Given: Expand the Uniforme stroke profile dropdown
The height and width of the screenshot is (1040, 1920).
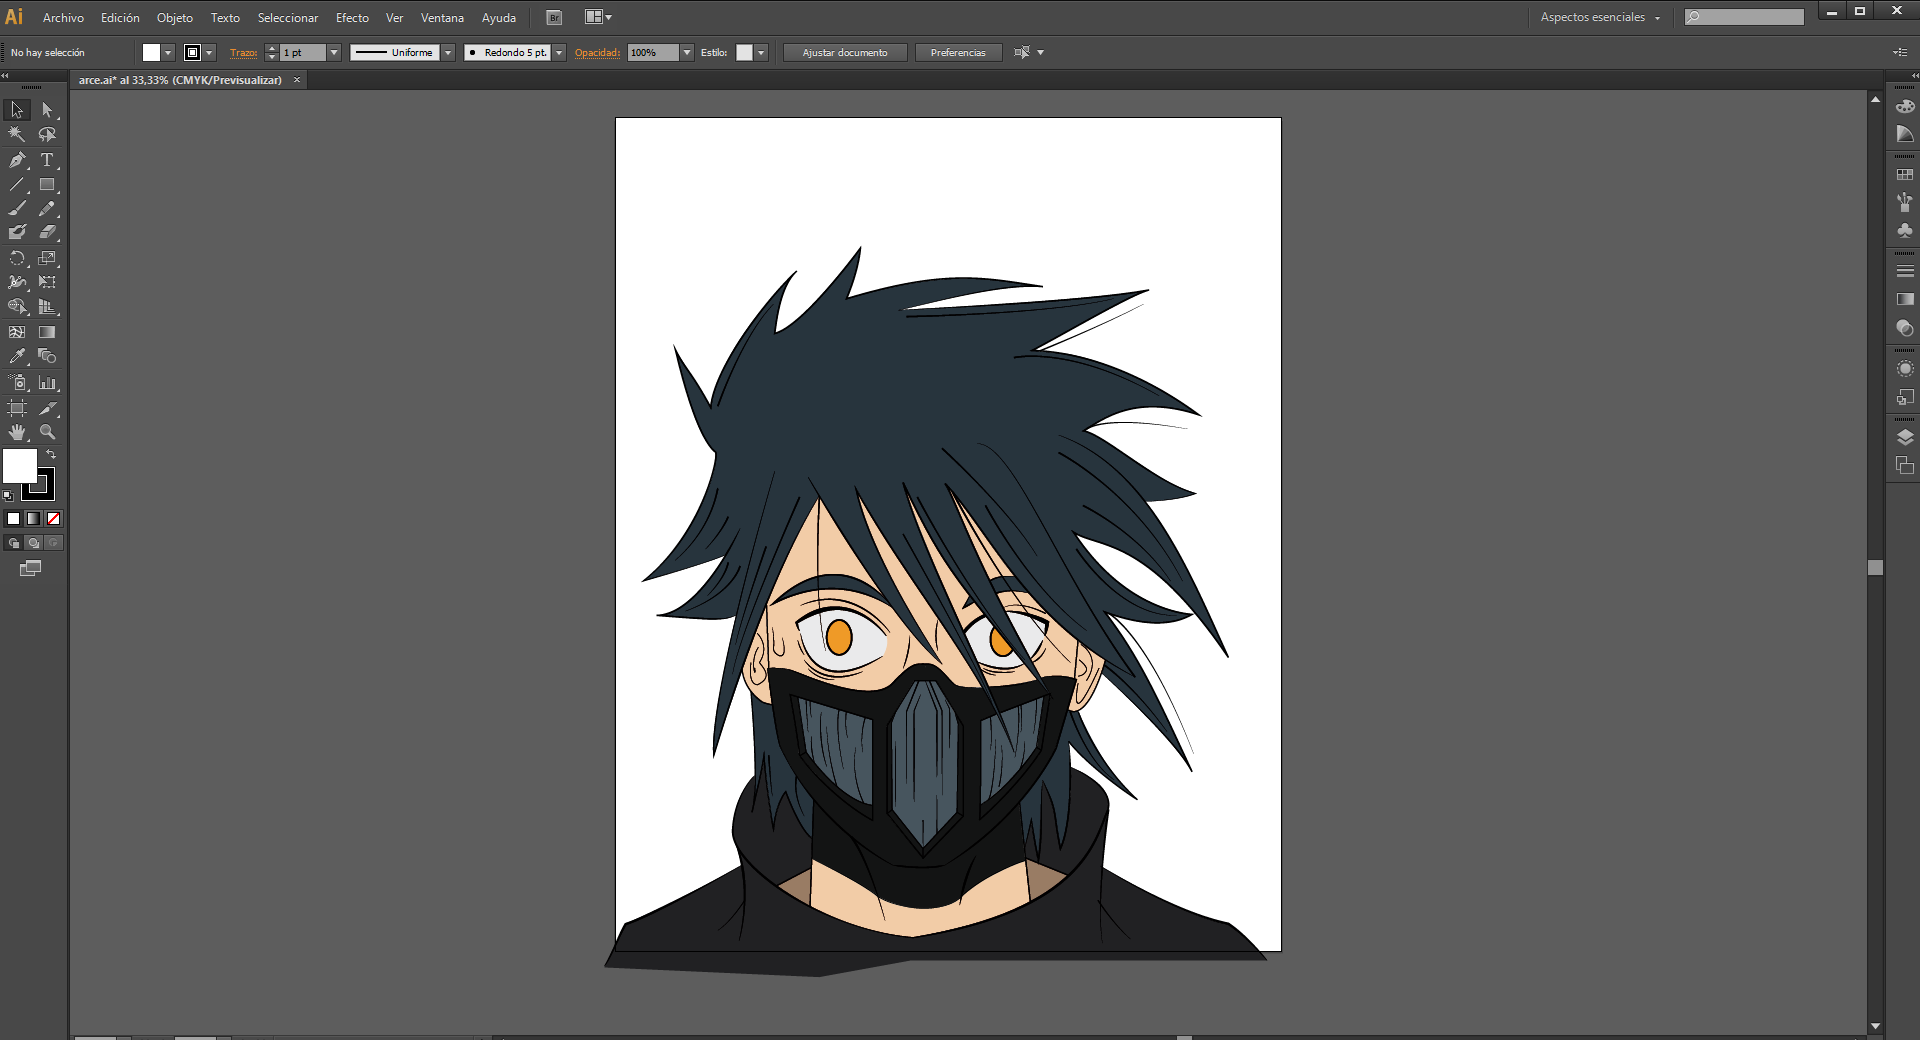Looking at the screenshot, I should click(x=448, y=53).
